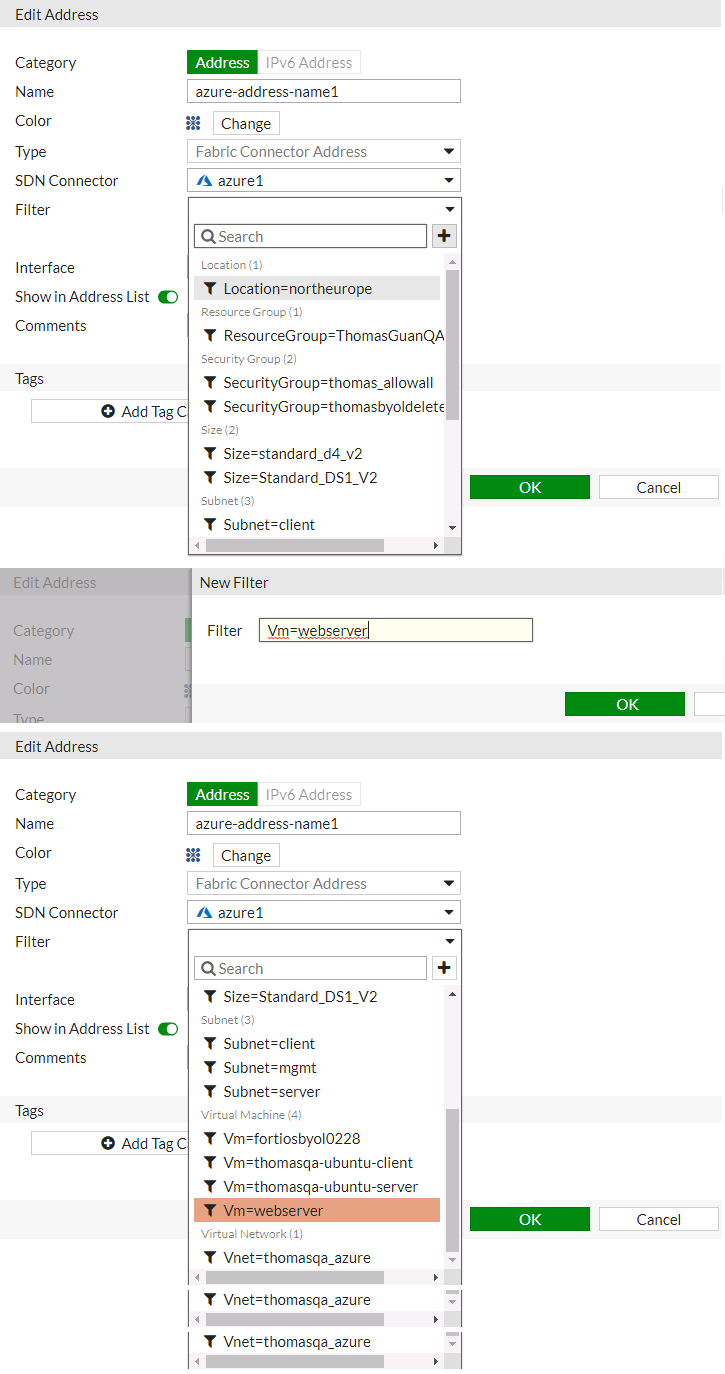The image size is (725, 1374).
Task: Open the SDN Connector dropdown
Action: [449, 180]
